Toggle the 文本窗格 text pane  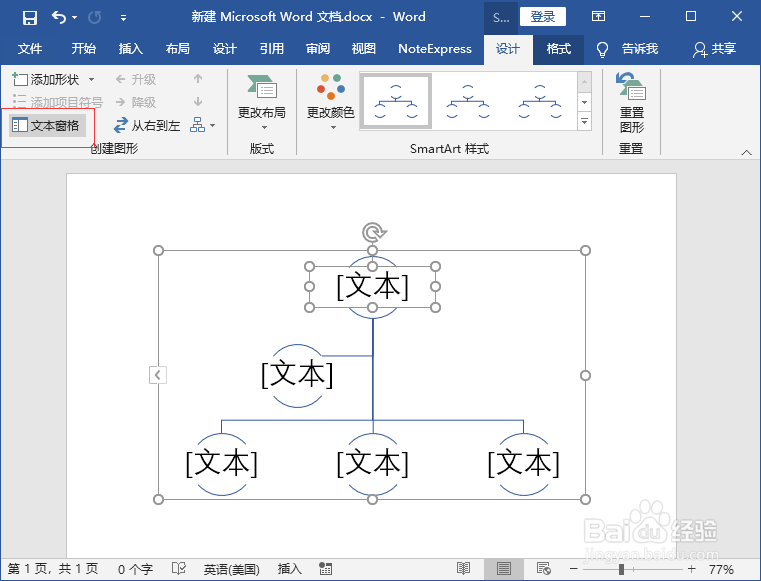point(47,125)
